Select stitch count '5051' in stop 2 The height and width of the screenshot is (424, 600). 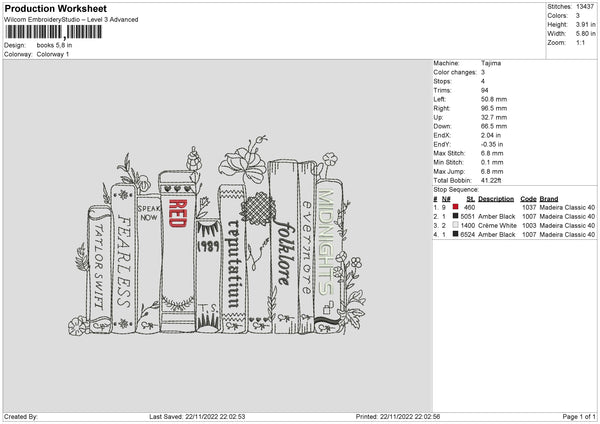point(468,217)
